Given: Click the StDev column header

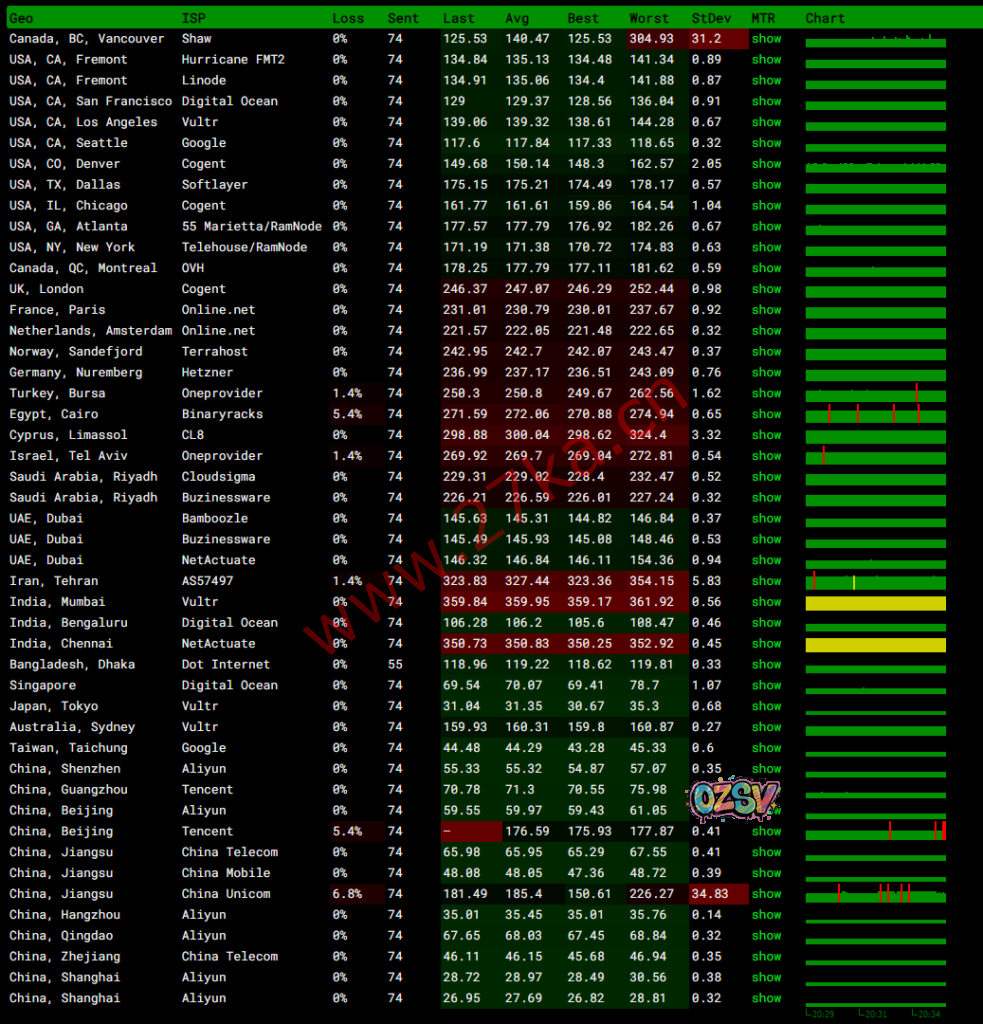Looking at the screenshot, I should [711, 18].
